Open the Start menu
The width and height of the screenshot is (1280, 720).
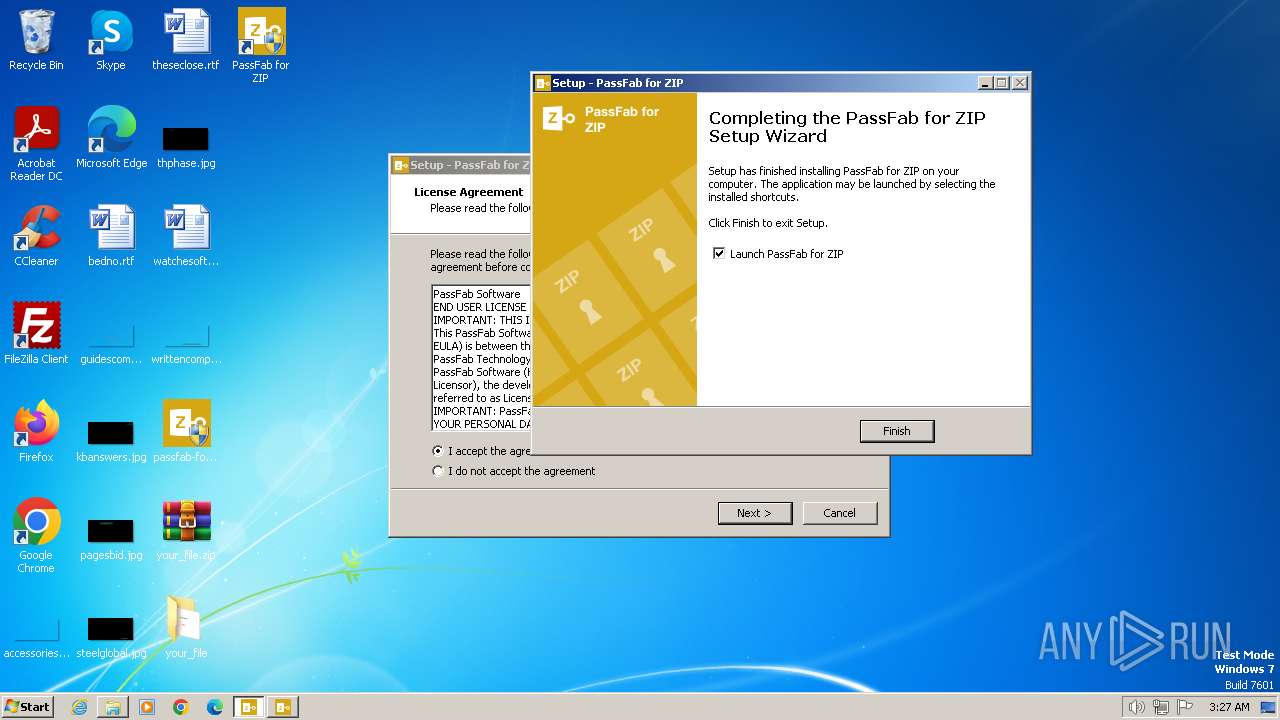[x=27, y=707]
